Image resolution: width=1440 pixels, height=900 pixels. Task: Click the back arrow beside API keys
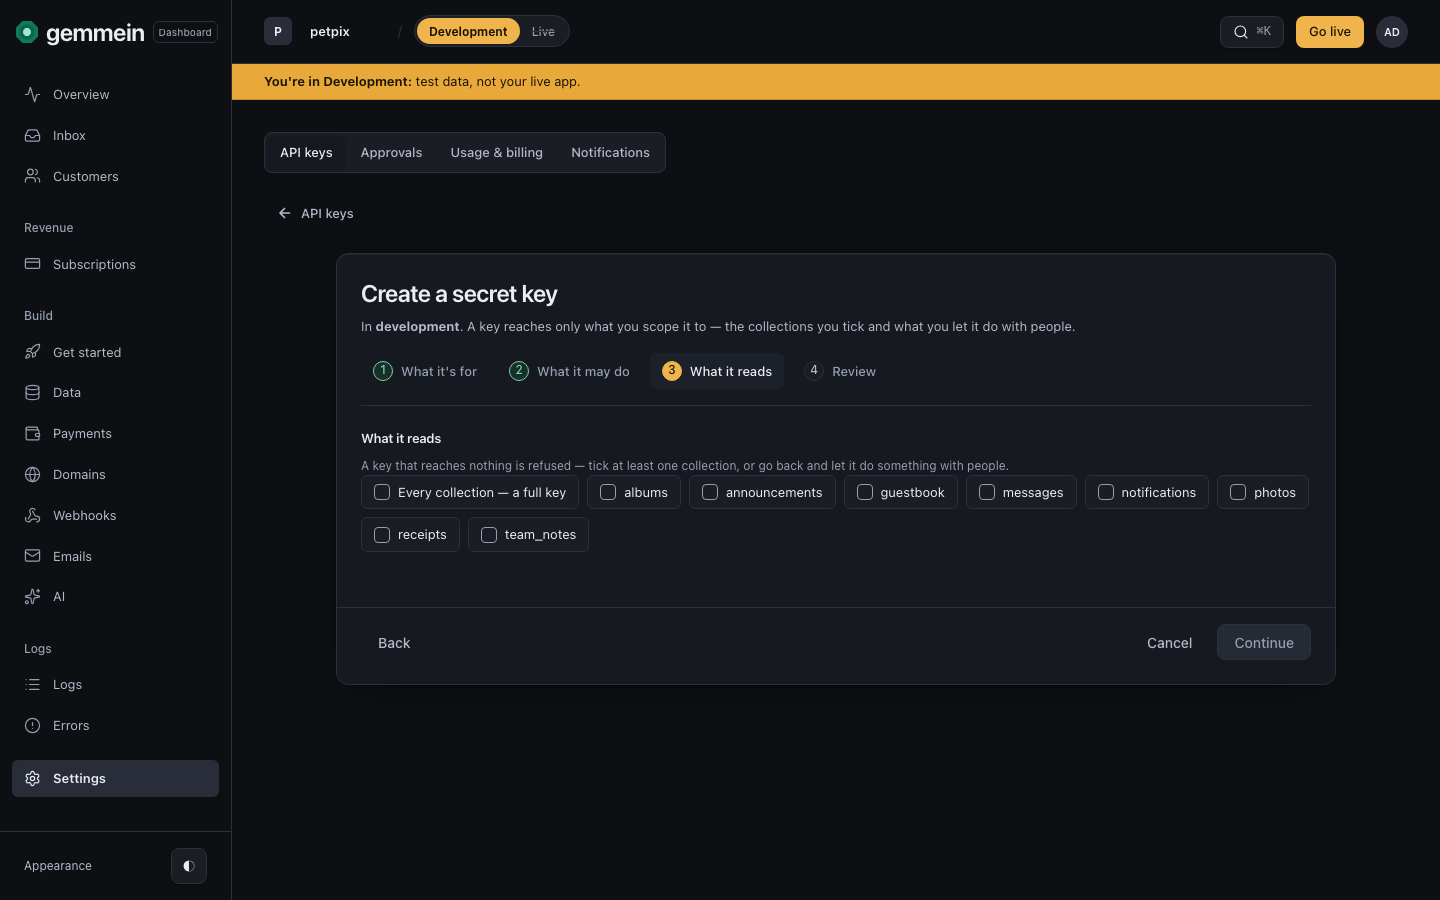pos(285,213)
